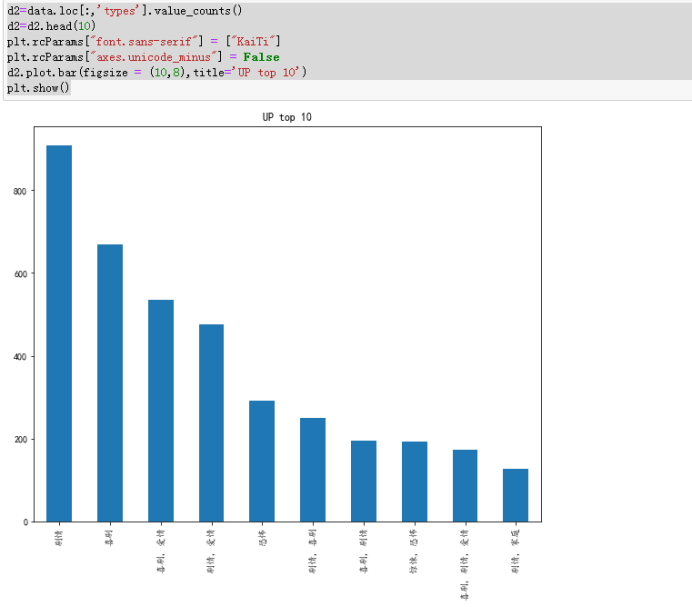The image size is (692, 607).
Task: Click the green False keyword
Action: pyautogui.click(x=261, y=57)
